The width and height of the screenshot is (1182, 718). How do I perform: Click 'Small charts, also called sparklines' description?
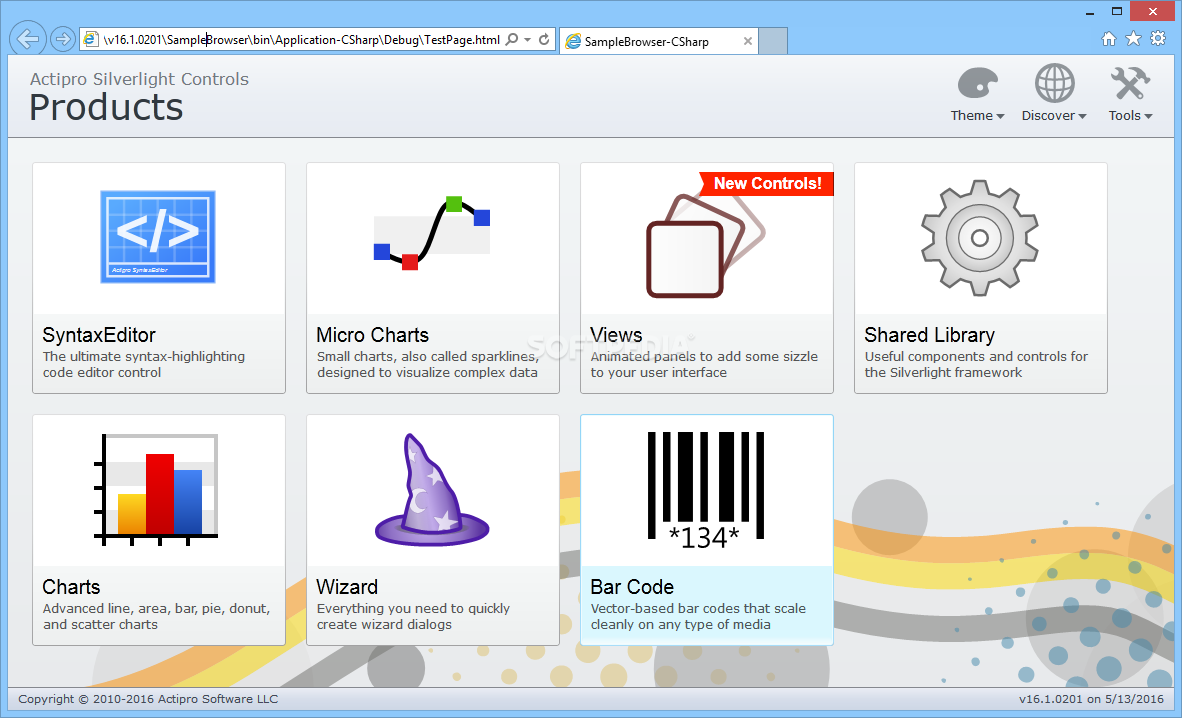427,364
